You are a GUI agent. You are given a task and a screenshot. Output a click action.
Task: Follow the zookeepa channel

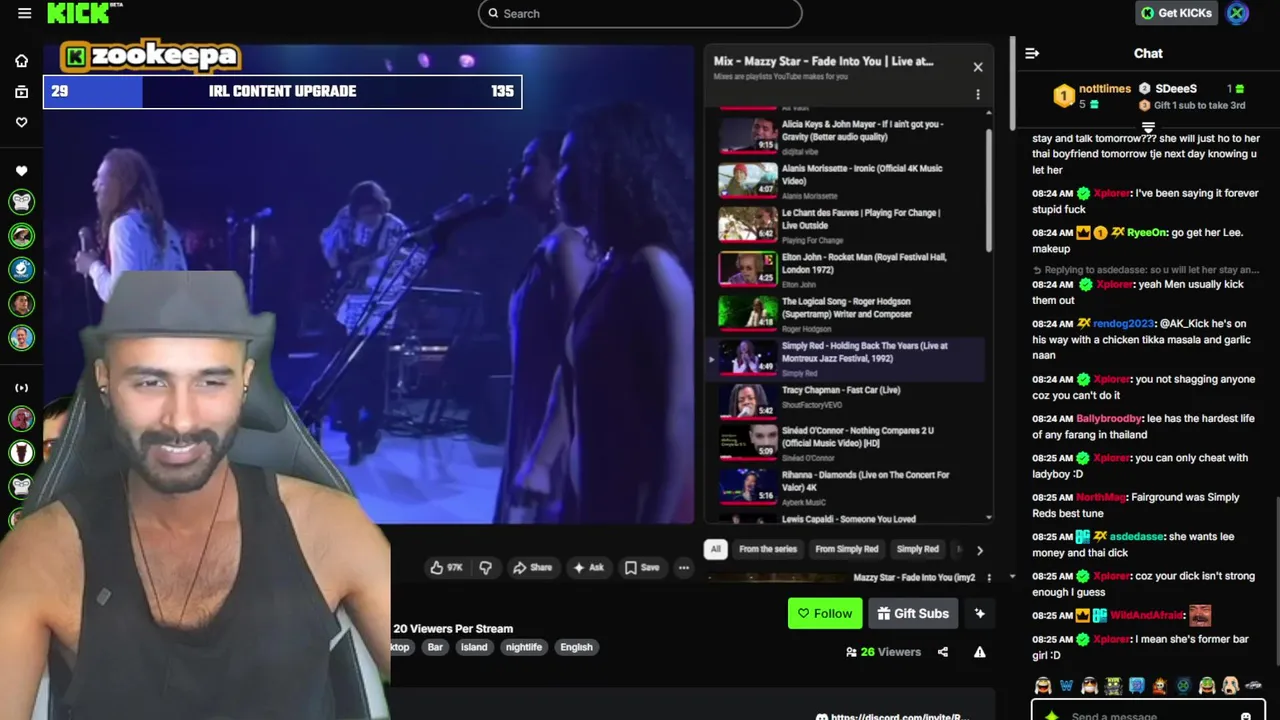825,613
